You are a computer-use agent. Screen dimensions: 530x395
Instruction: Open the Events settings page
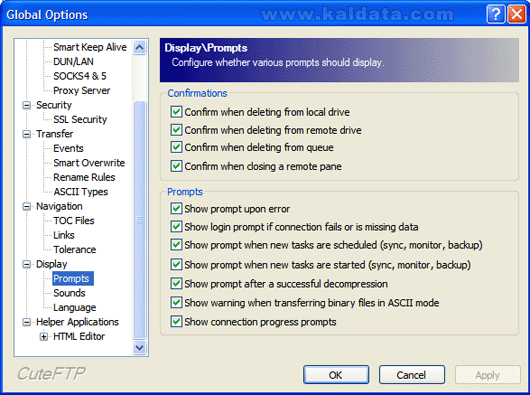point(68,148)
